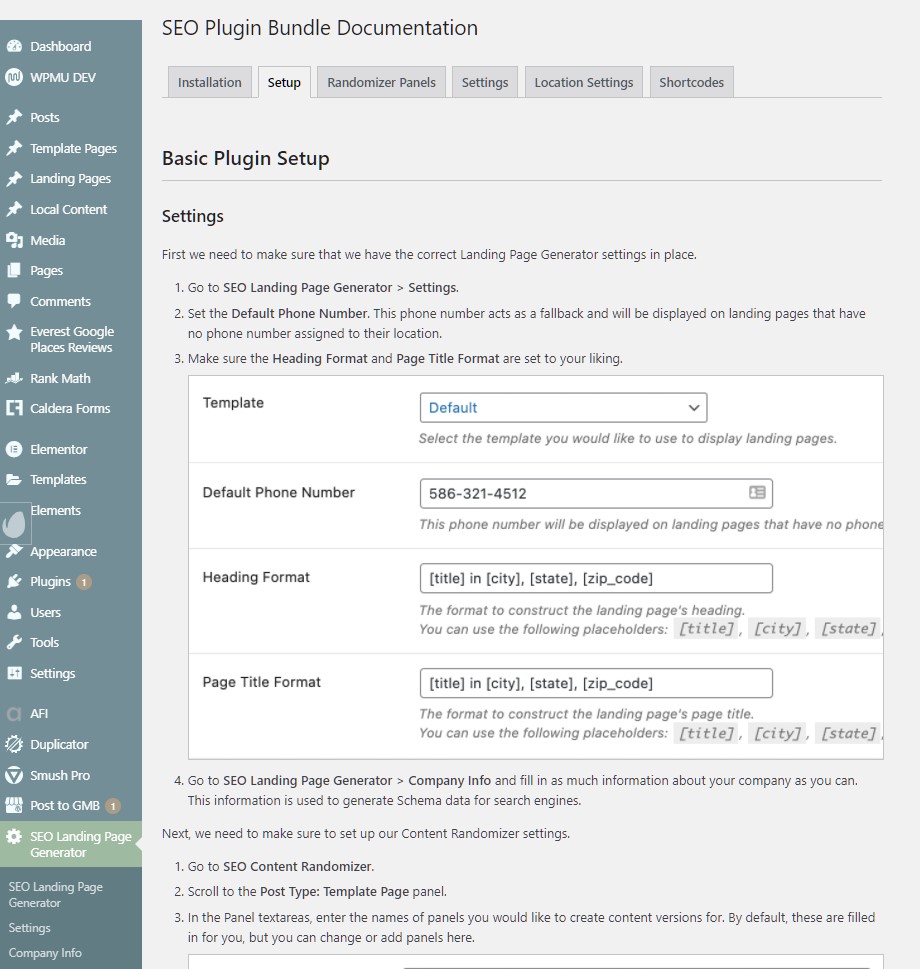Click the Tools wrench icon
The width and height of the screenshot is (920, 969).
tap(14, 643)
